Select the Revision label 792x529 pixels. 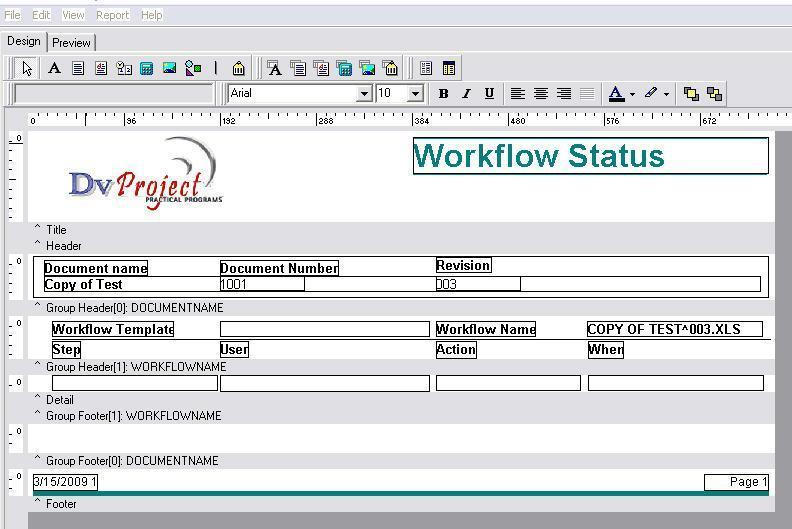[x=464, y=265]
